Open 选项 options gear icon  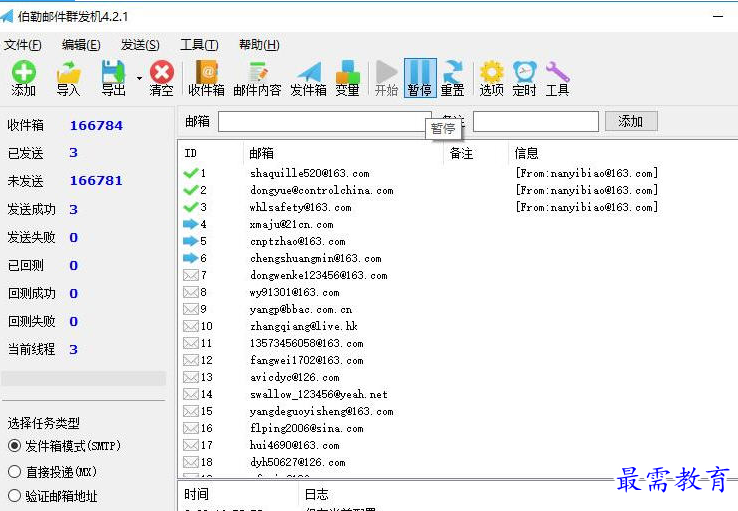coord(491,78)
